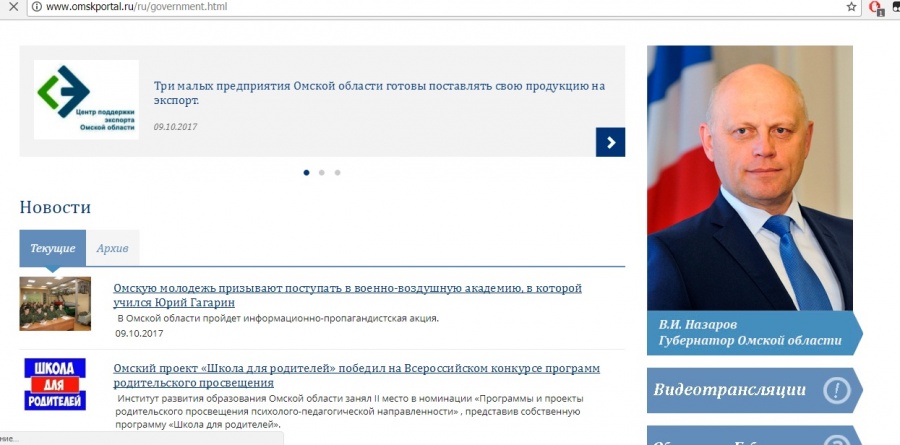Click text about информационно-пропагандистская акция
The width and height of the screenshot is (900, 445).
pyautogui.click(x=278, y=318)
